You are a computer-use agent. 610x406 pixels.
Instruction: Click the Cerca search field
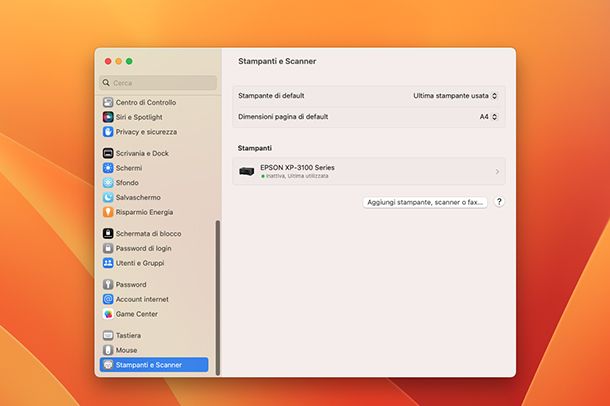coord(158,83)
